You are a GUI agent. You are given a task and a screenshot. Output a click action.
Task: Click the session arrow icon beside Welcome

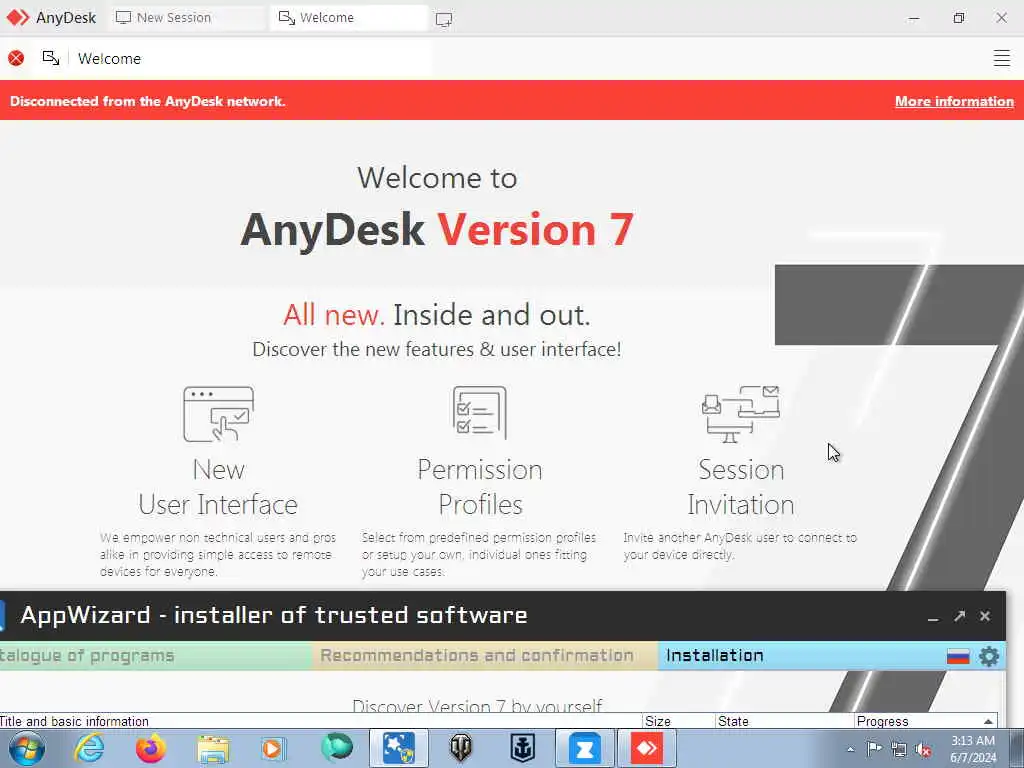(x=51, y=58)
